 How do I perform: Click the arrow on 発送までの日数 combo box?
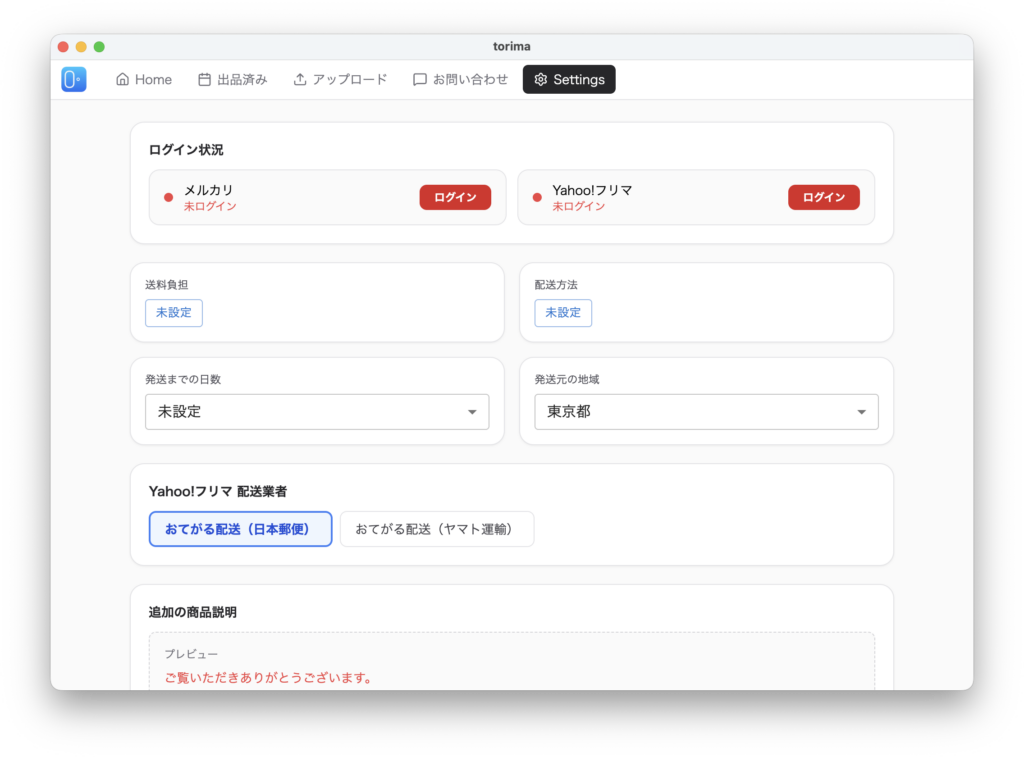click(x=473, y=412)
